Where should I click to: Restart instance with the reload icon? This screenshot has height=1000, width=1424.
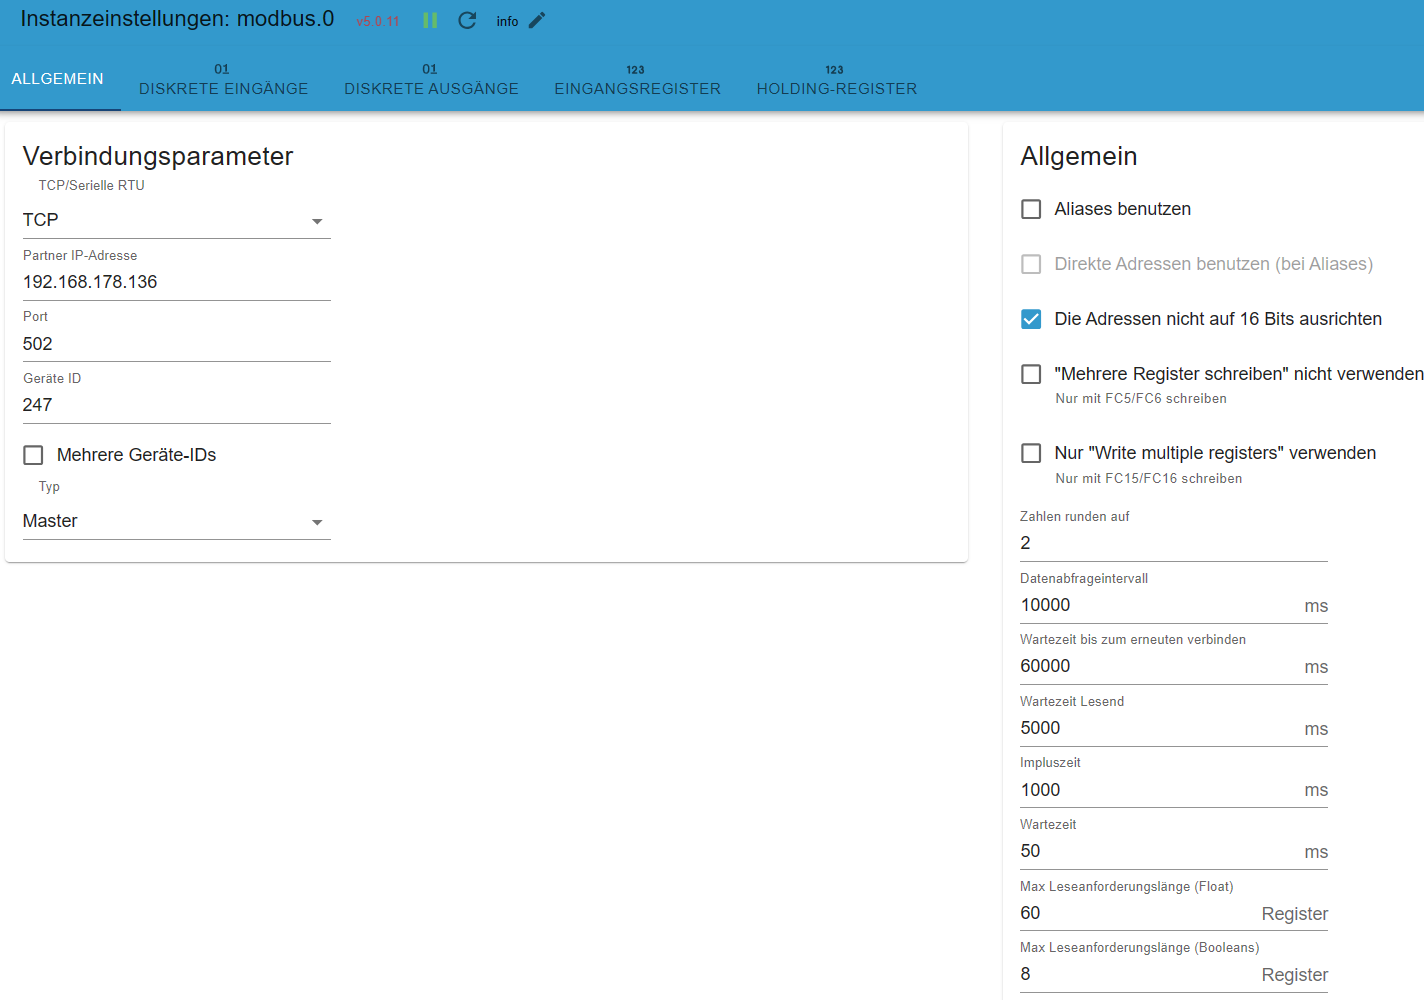(x=467, y=21)
